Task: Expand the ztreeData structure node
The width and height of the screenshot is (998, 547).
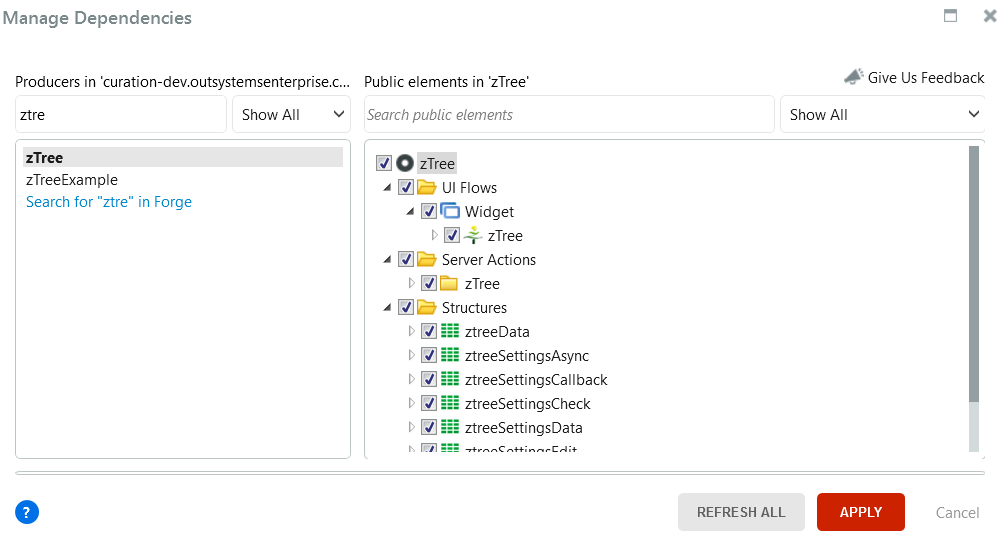Action: click(411, 331)
